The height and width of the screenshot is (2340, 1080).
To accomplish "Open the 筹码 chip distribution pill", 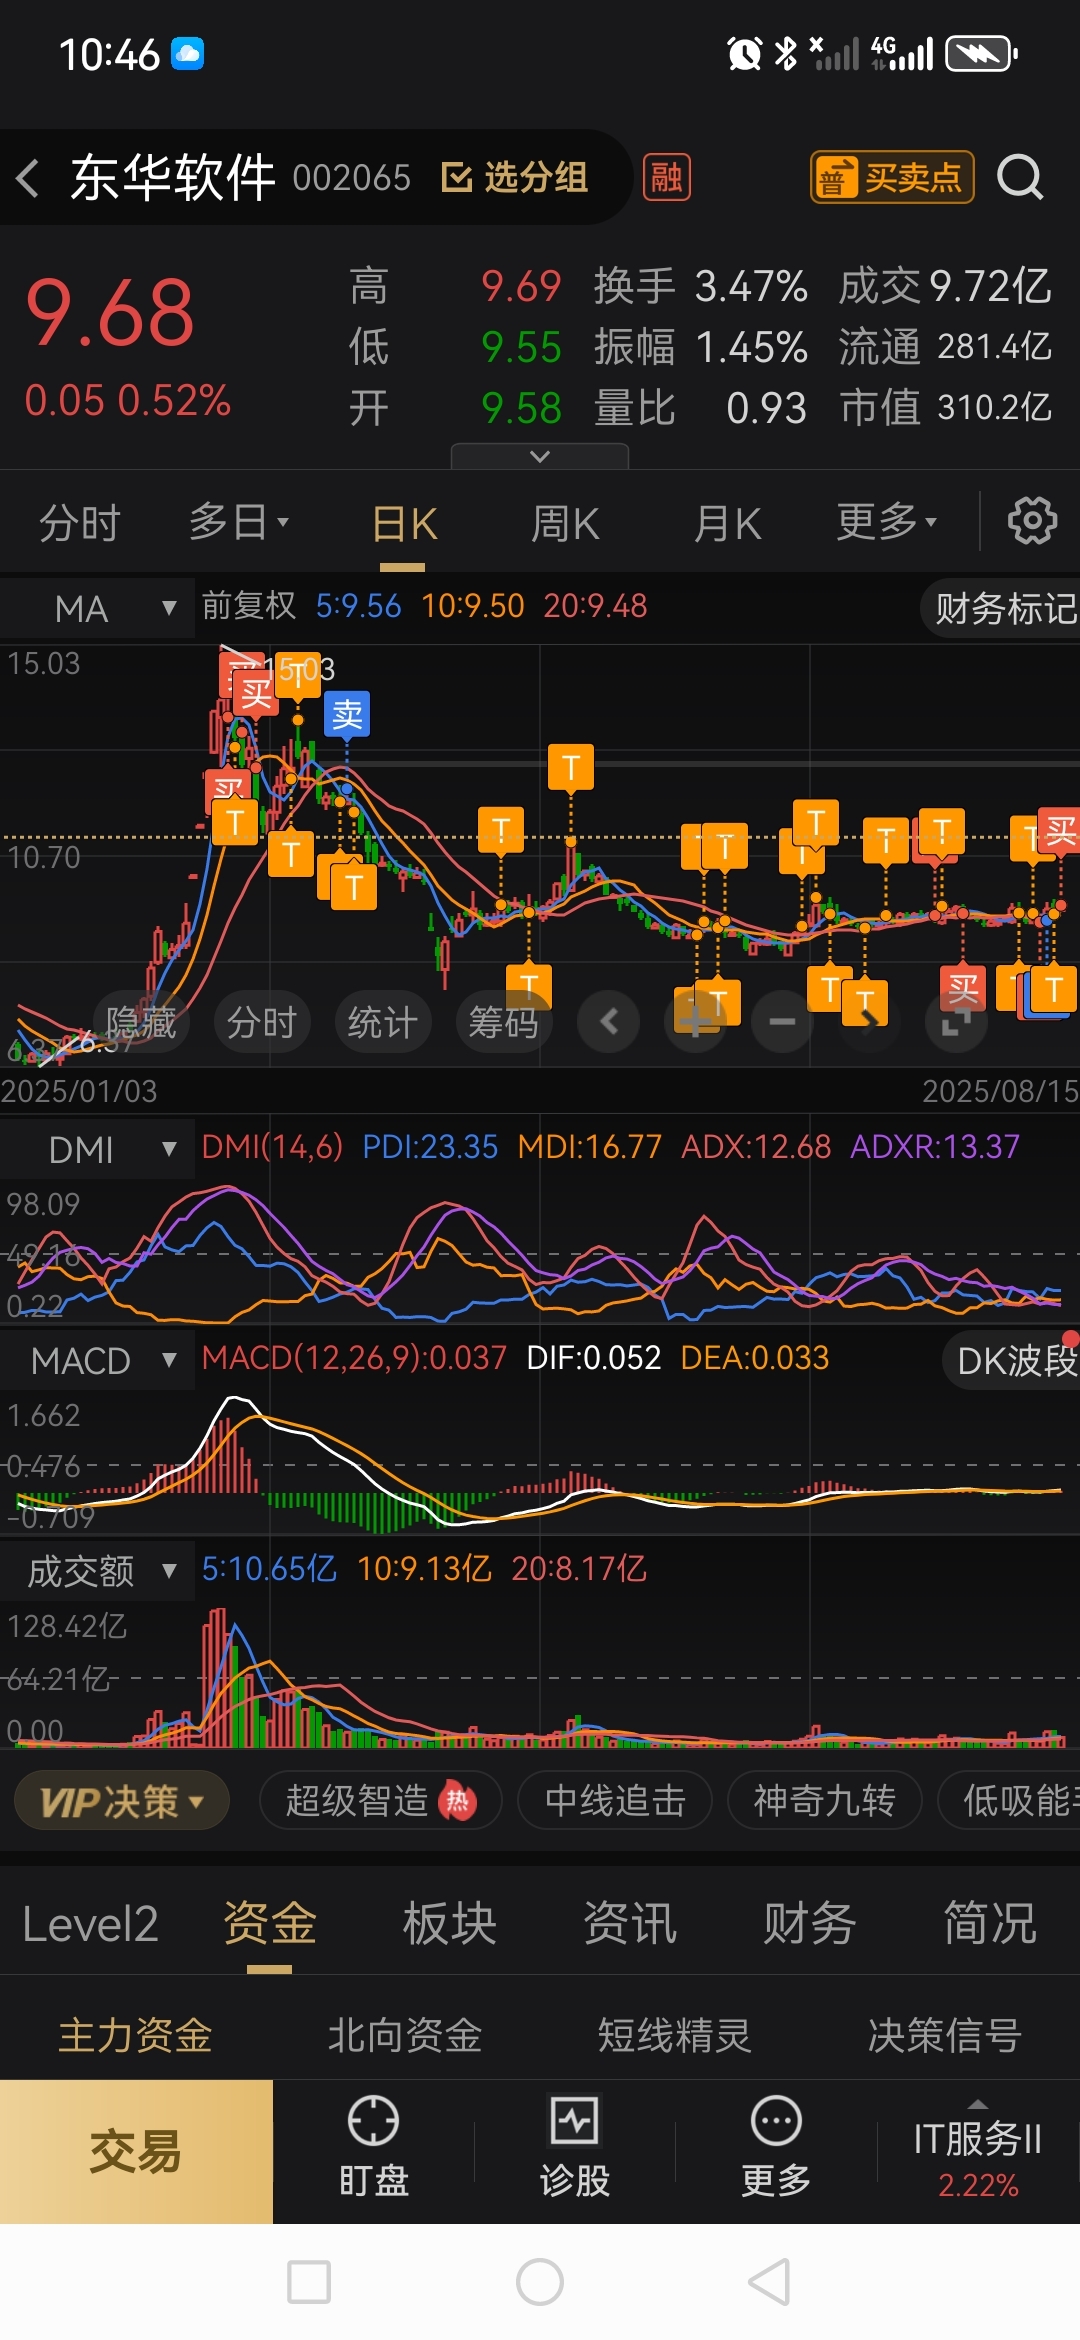I will pyautogui.click(x=504, y=1022).
